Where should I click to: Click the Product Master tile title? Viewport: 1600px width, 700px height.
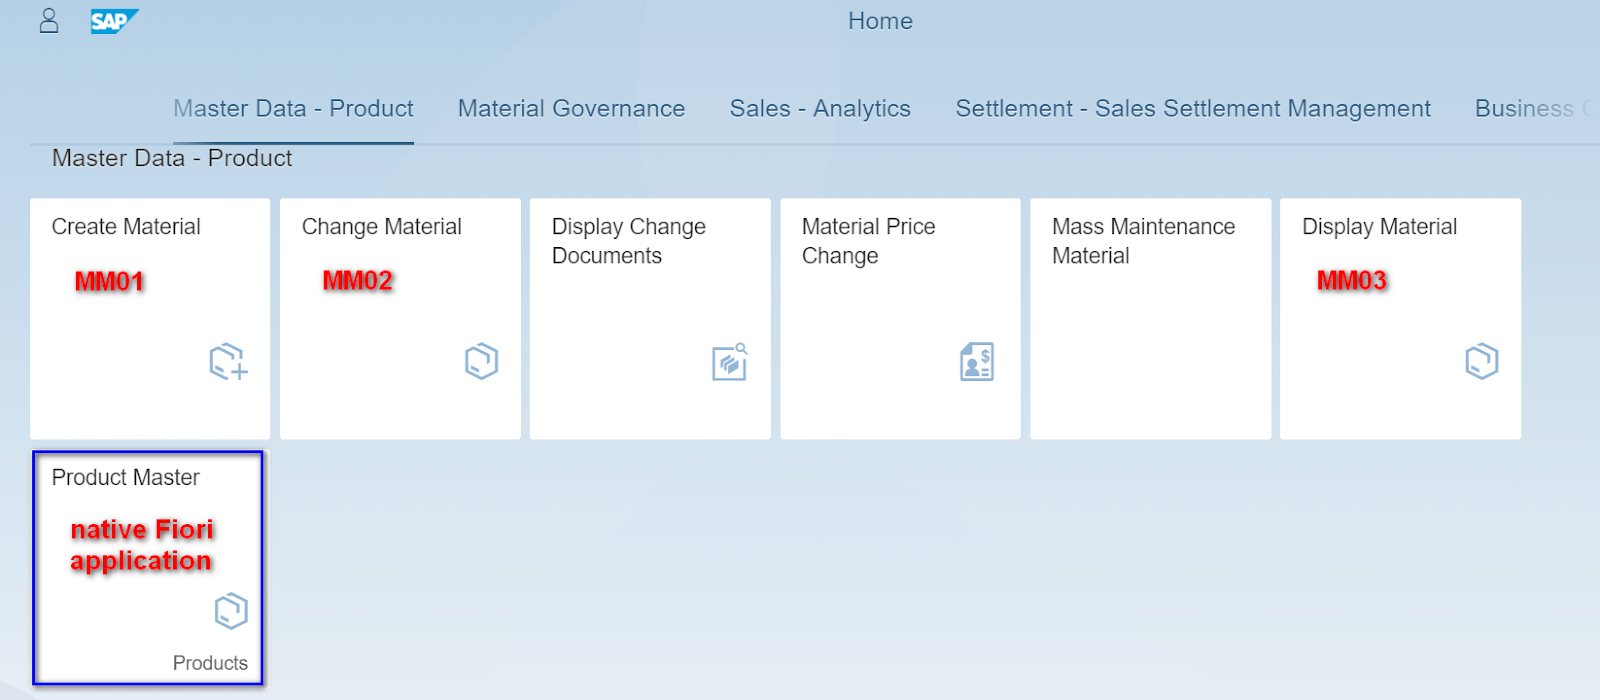pos(126,478)
